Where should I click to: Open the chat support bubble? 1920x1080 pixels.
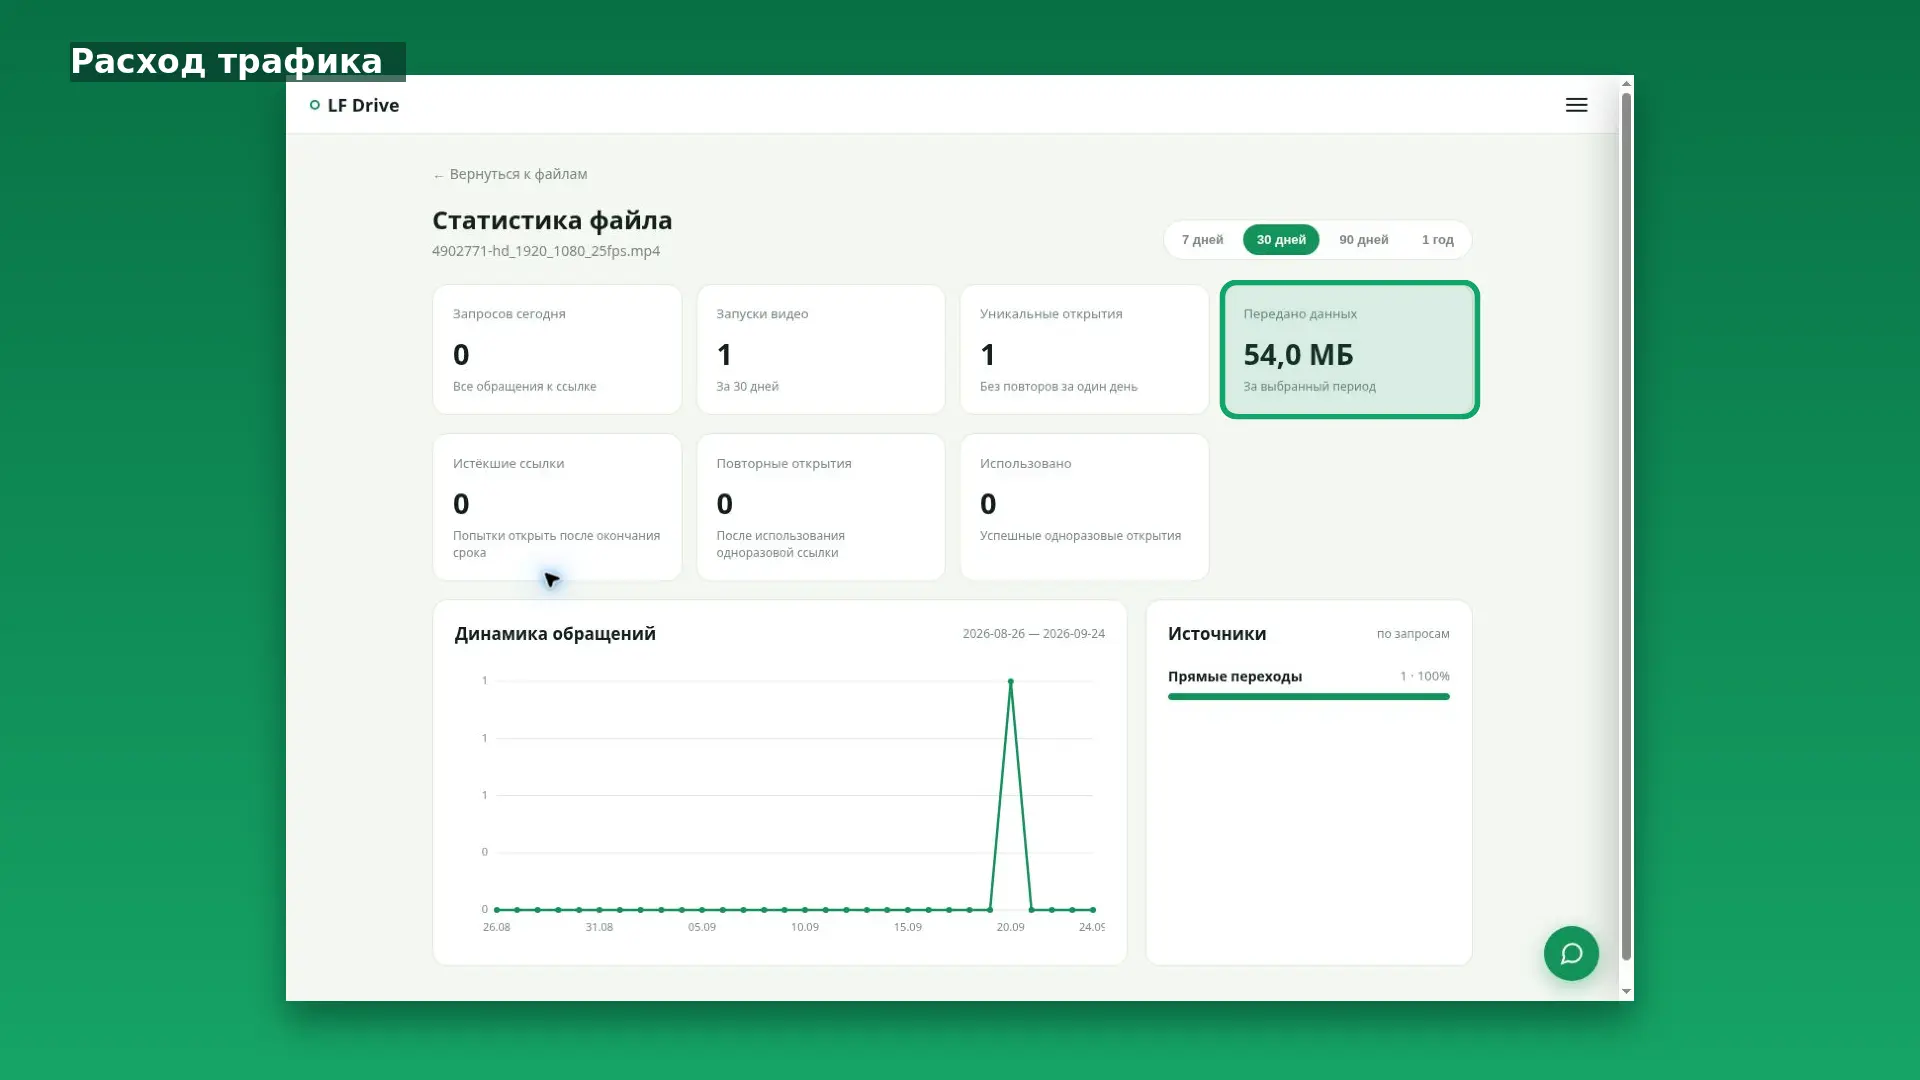click(x=1571, y=953)
